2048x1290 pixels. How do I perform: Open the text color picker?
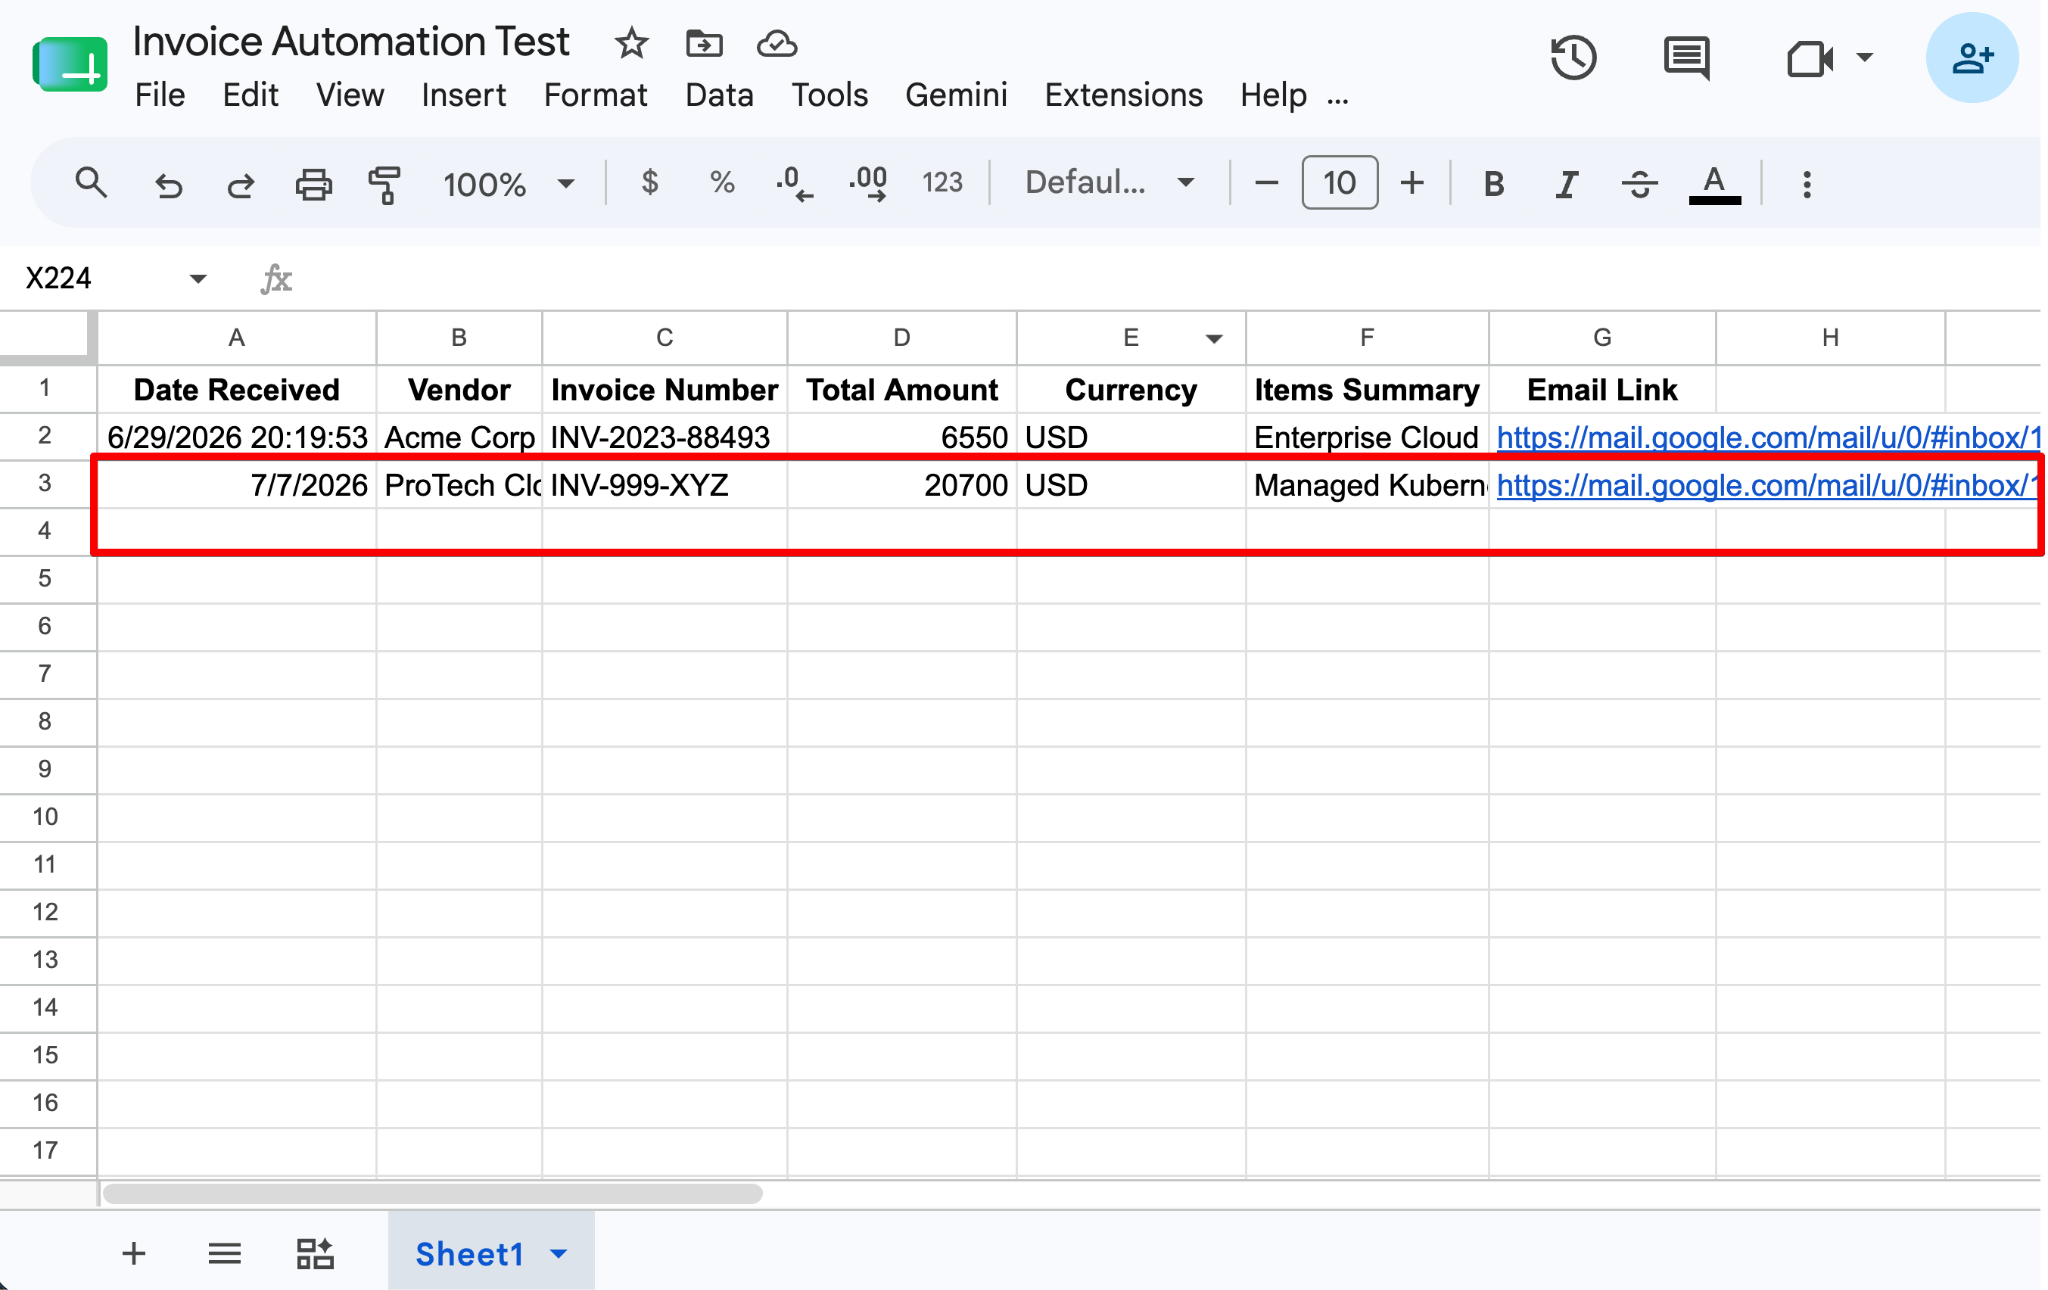[1714, 184]
